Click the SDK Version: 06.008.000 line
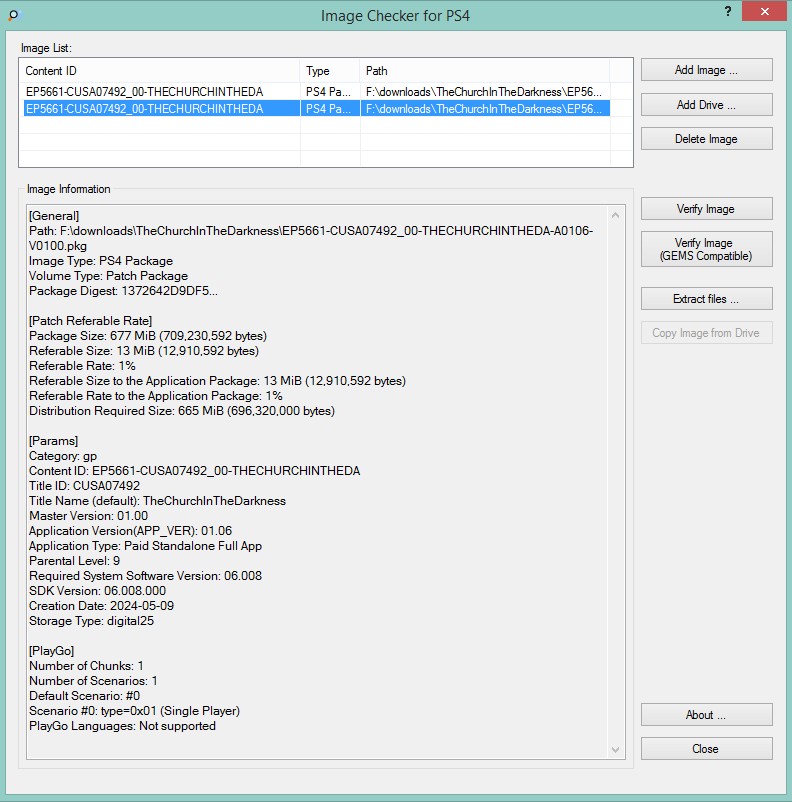The width and height of the screenshot is (792, 802). (98, 591)
